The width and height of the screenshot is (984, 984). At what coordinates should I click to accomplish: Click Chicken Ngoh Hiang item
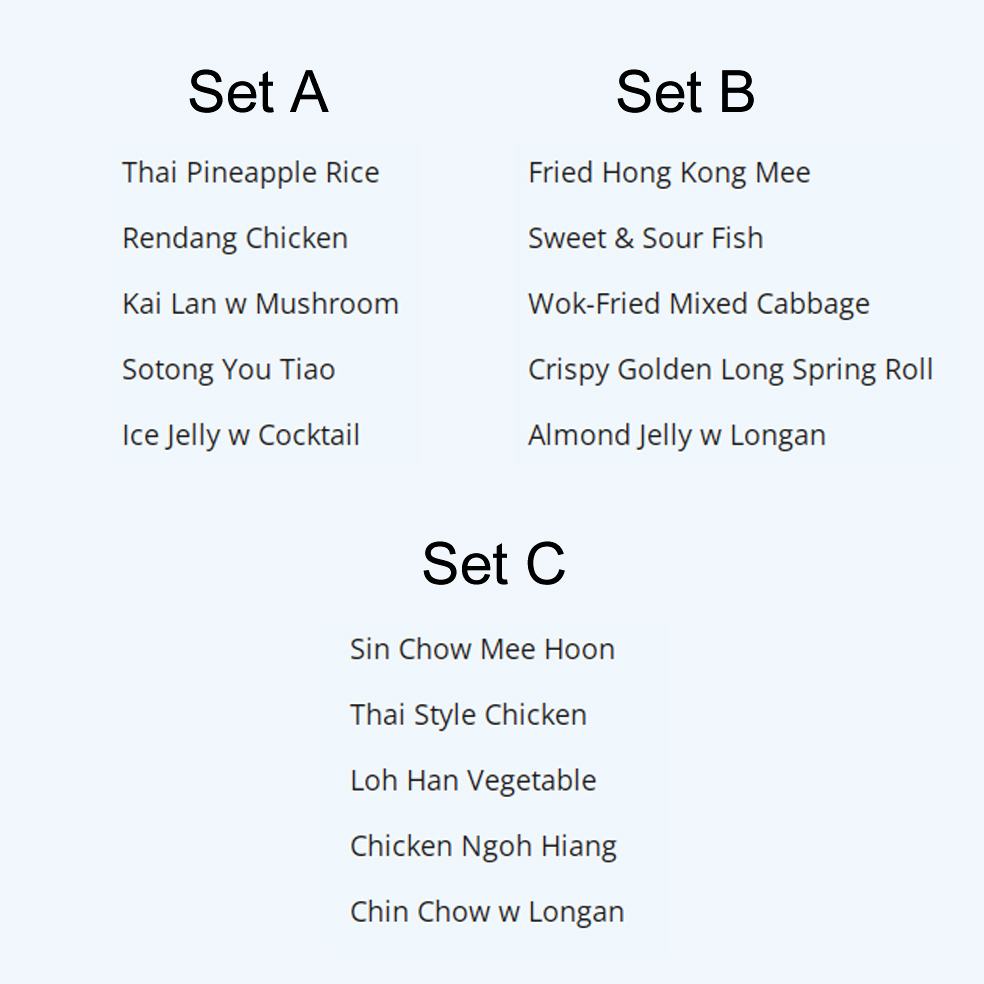tap(483, 846)
